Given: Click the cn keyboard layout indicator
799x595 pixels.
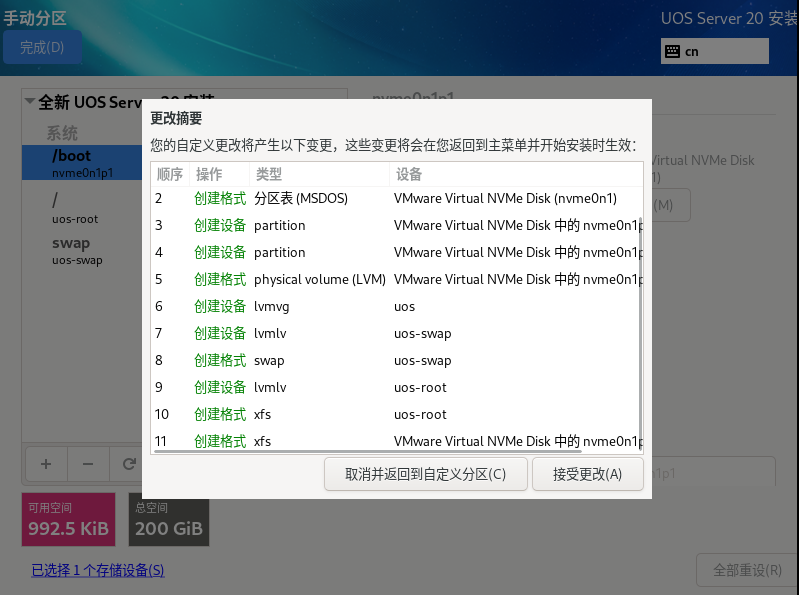Looking at the screenshot, I should coord(714,51).
